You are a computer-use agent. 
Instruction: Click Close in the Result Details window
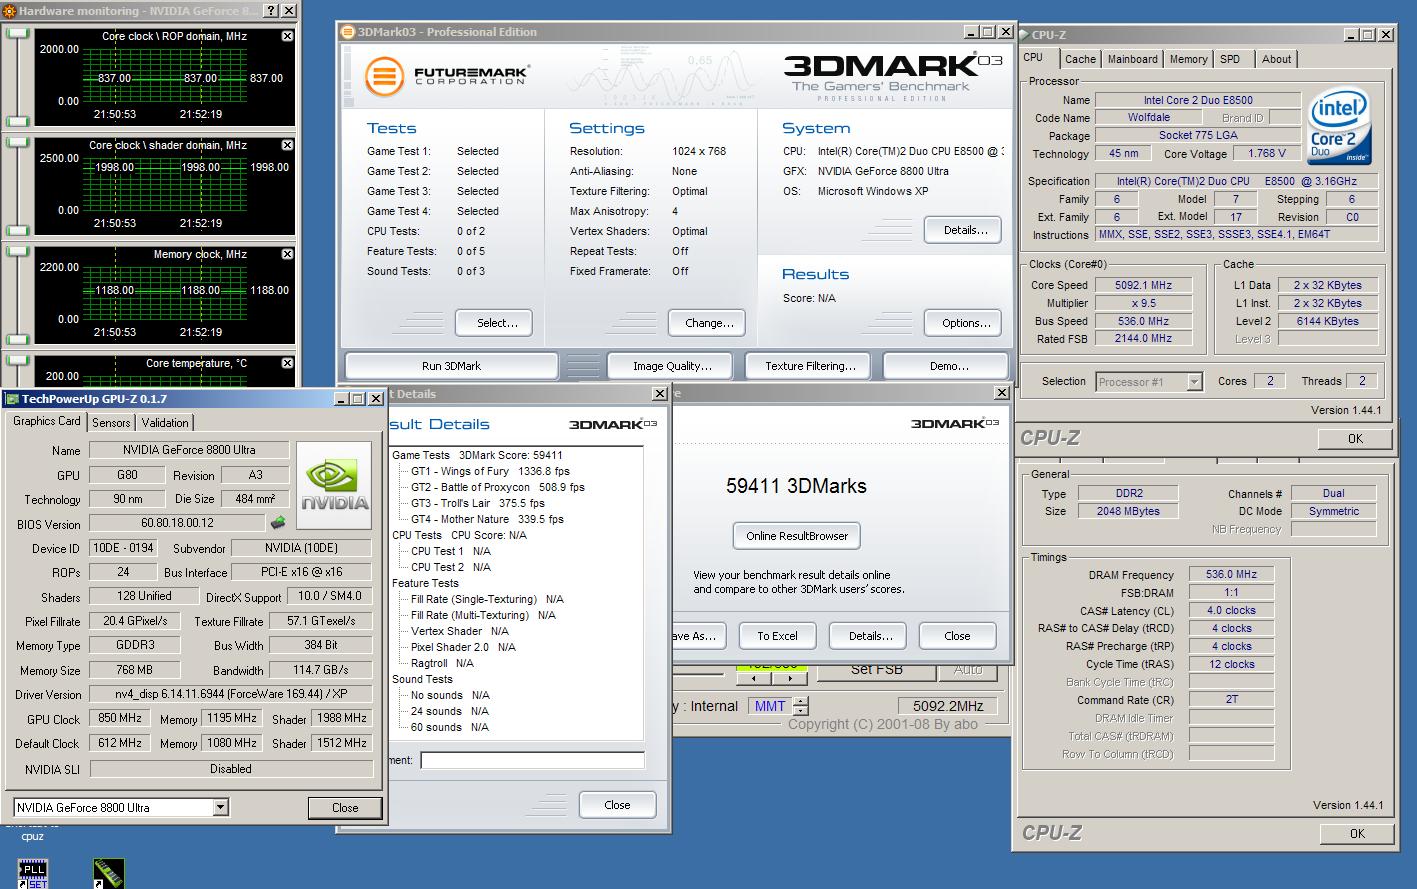tap(617, 805)
